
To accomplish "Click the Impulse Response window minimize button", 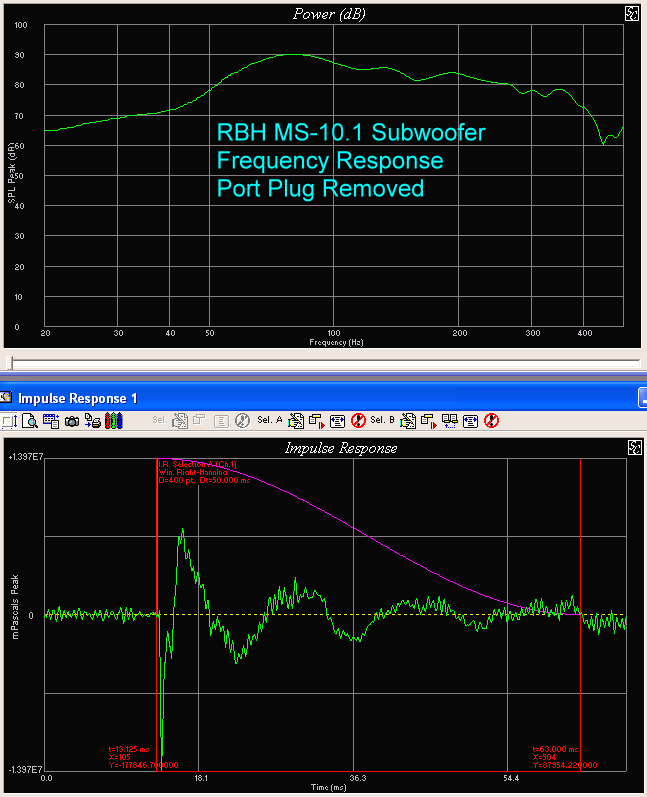I will click(642, 398).
